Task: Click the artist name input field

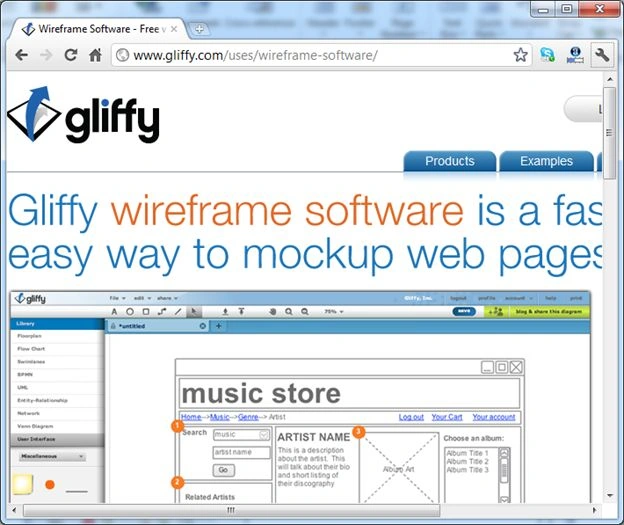Action: tap(242, 453)
